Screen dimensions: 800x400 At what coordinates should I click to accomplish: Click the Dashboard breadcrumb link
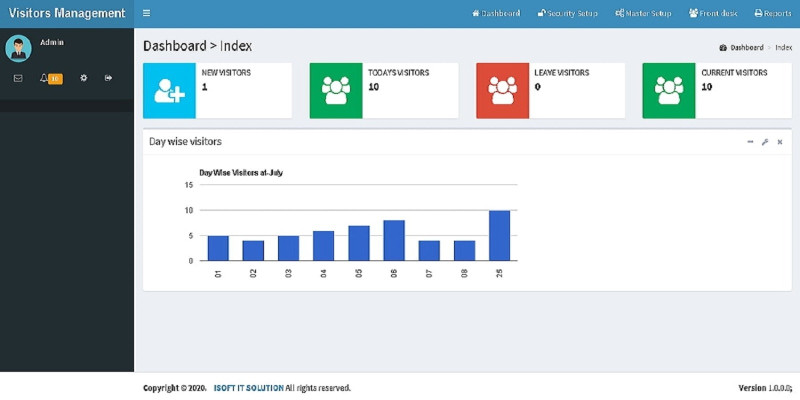tap(746, 48)
